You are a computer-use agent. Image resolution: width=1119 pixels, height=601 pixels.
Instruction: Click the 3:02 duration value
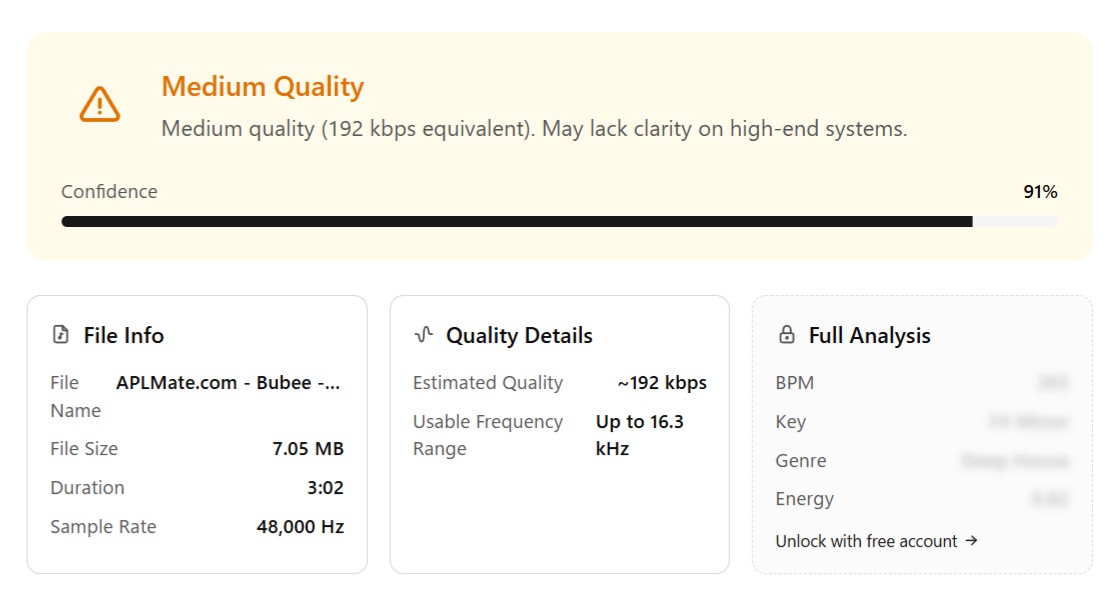point(325,488)
